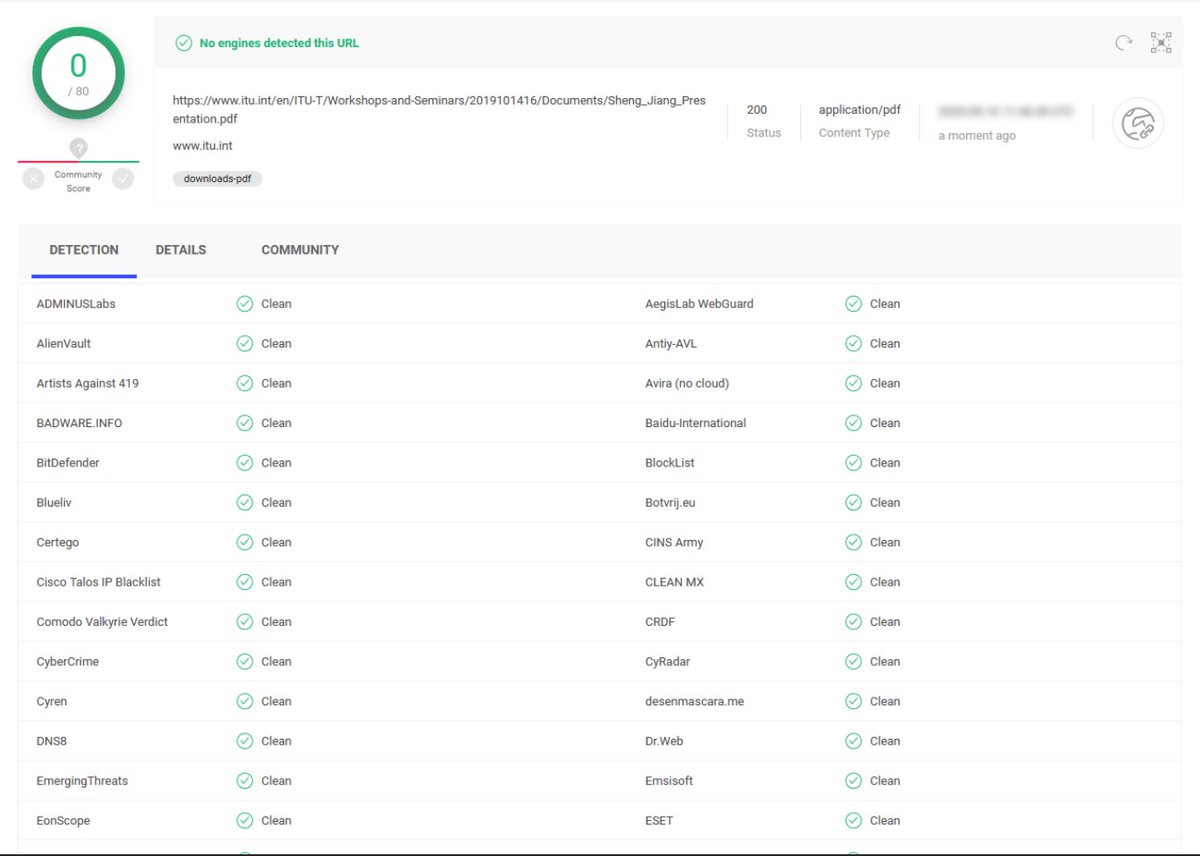Click the Emsisoft engine name

[x=669, y=781]
